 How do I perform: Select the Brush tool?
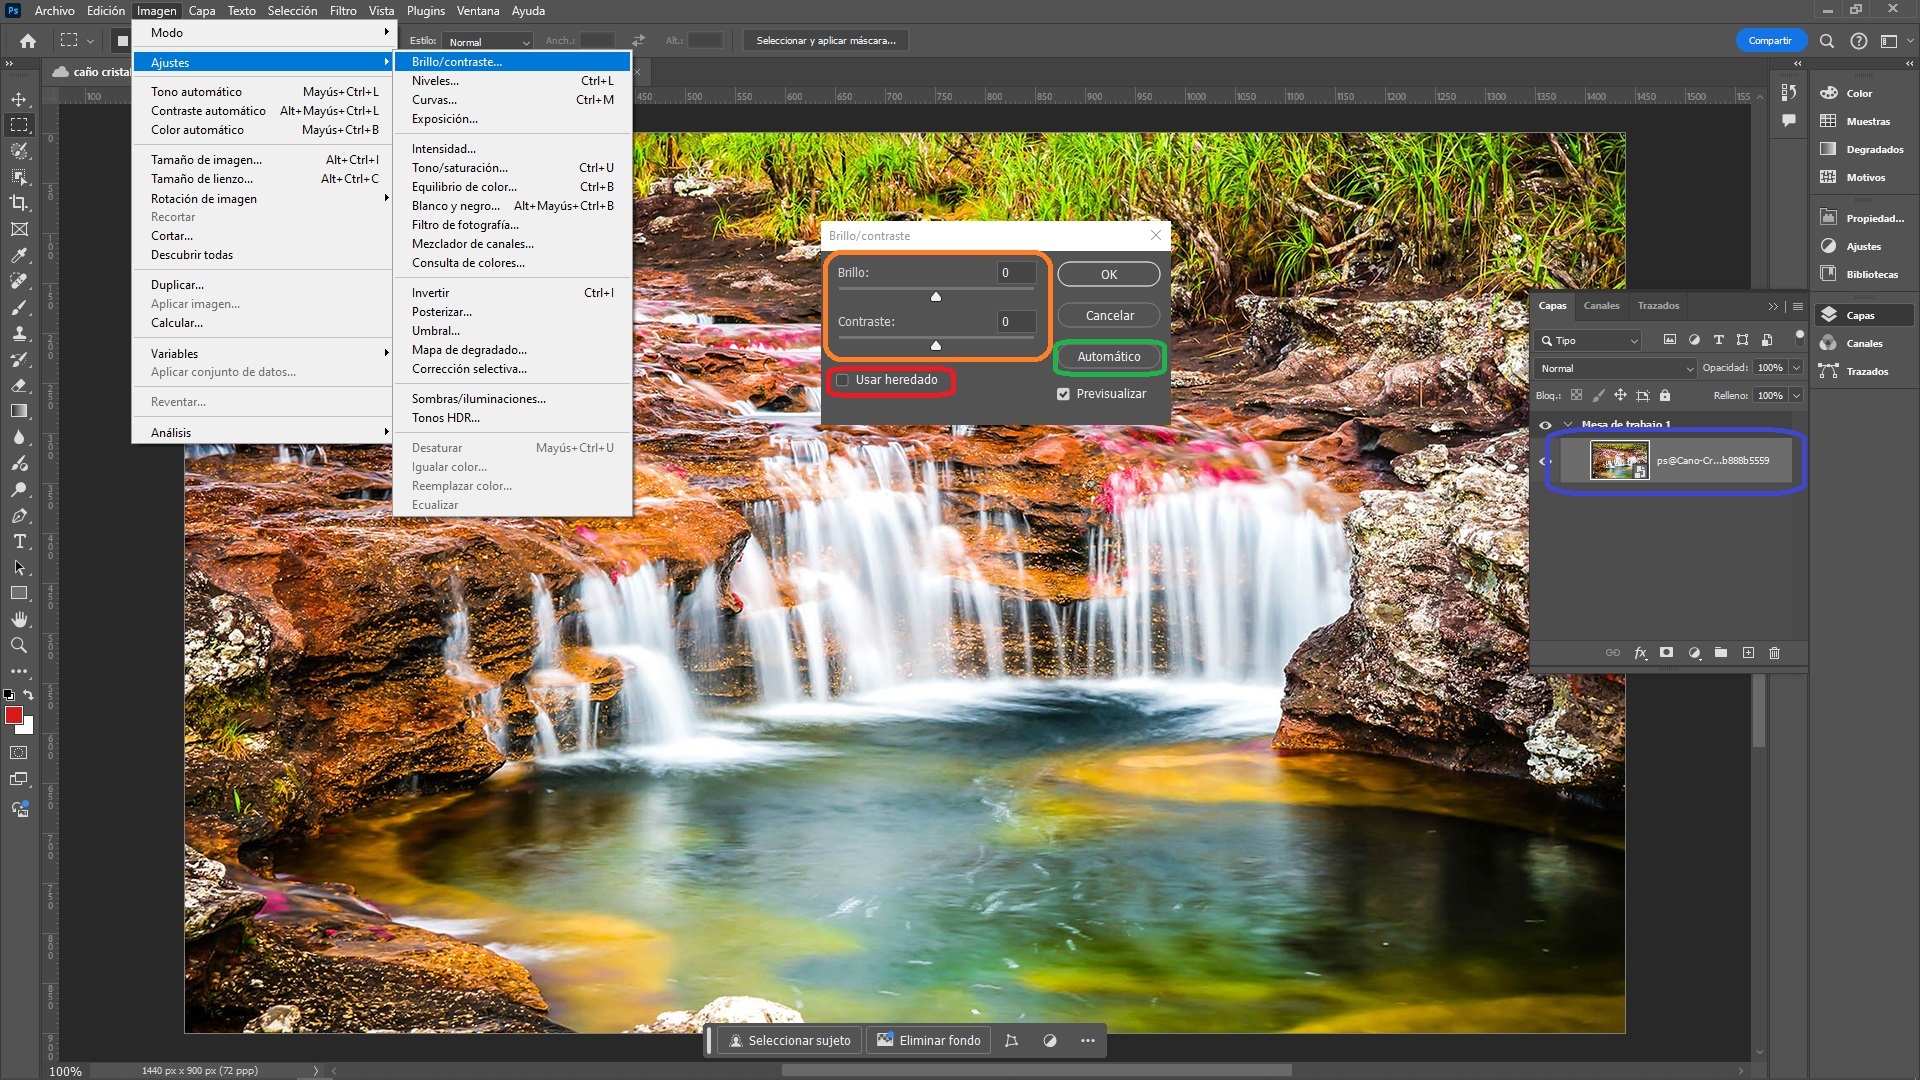[x=19, y=307]
